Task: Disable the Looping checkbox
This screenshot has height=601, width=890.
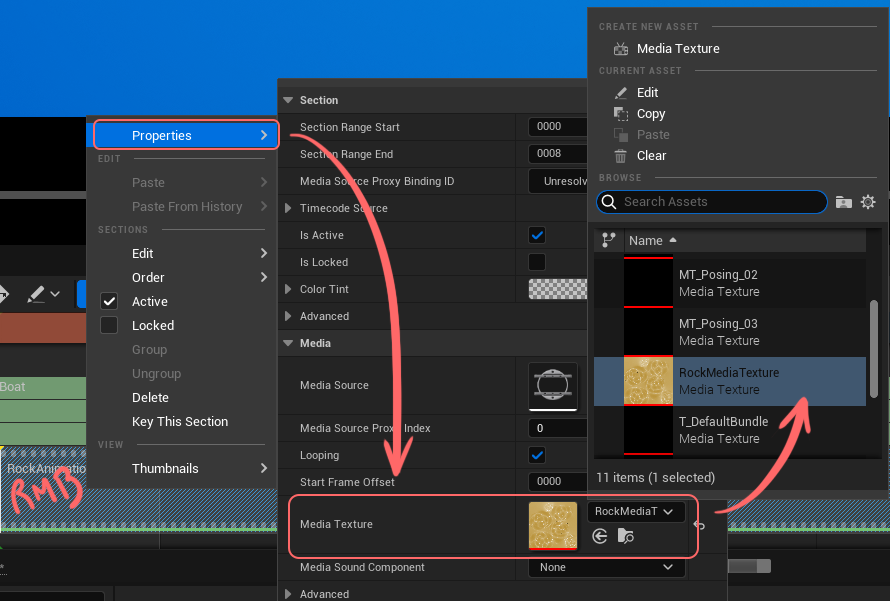Action: 537,455
